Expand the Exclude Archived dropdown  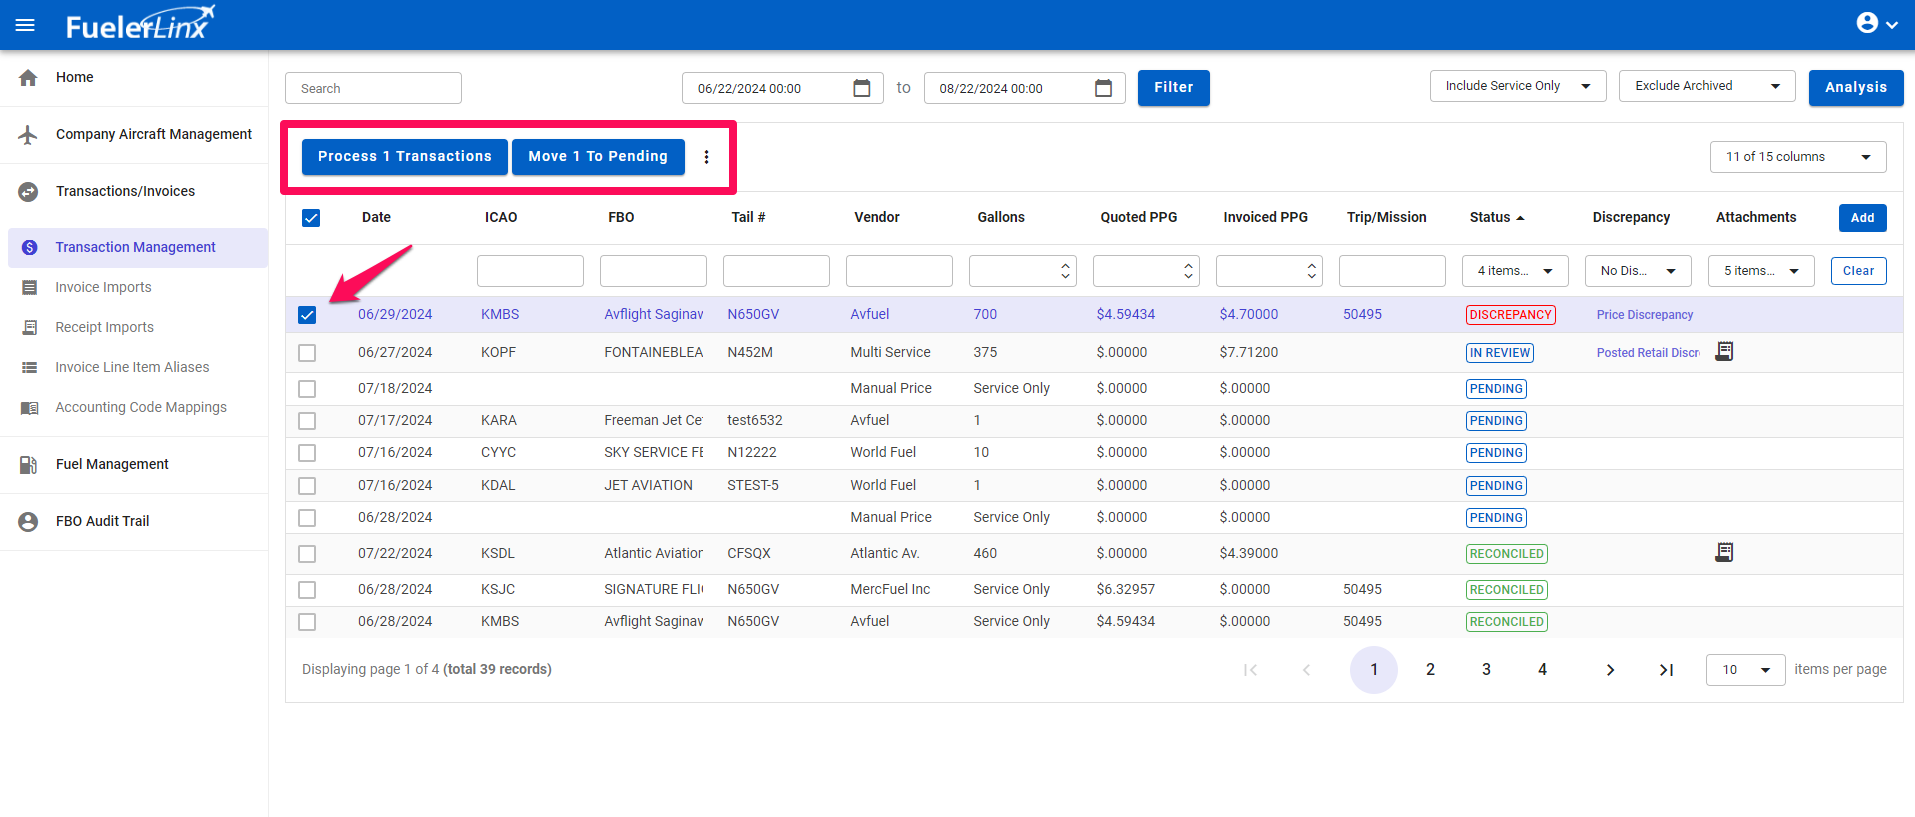coord(1706,86)
